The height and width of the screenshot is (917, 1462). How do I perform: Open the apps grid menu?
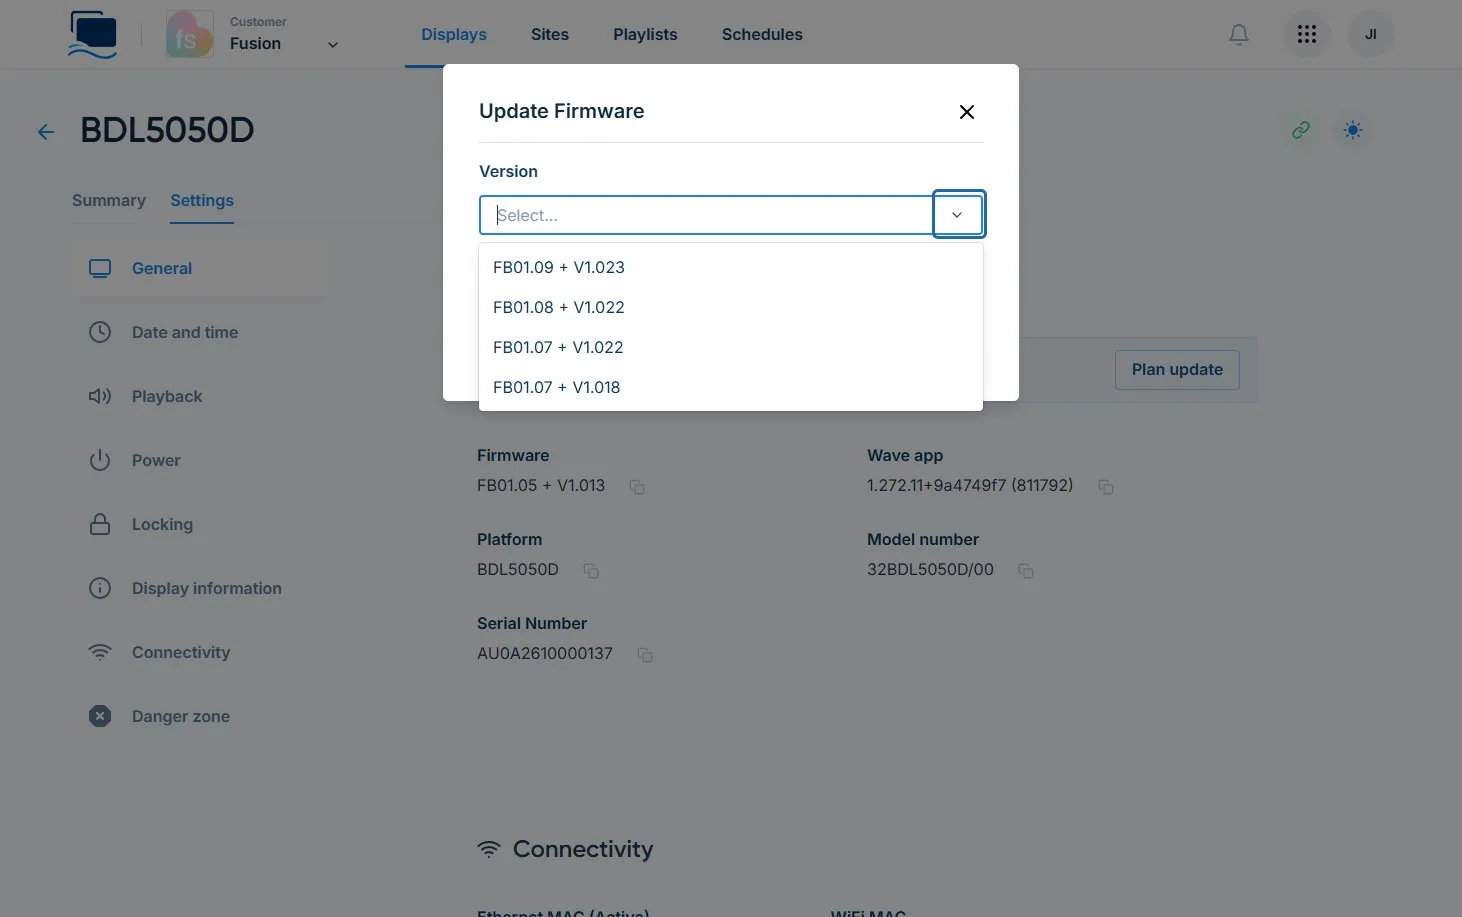[1306, 35]
